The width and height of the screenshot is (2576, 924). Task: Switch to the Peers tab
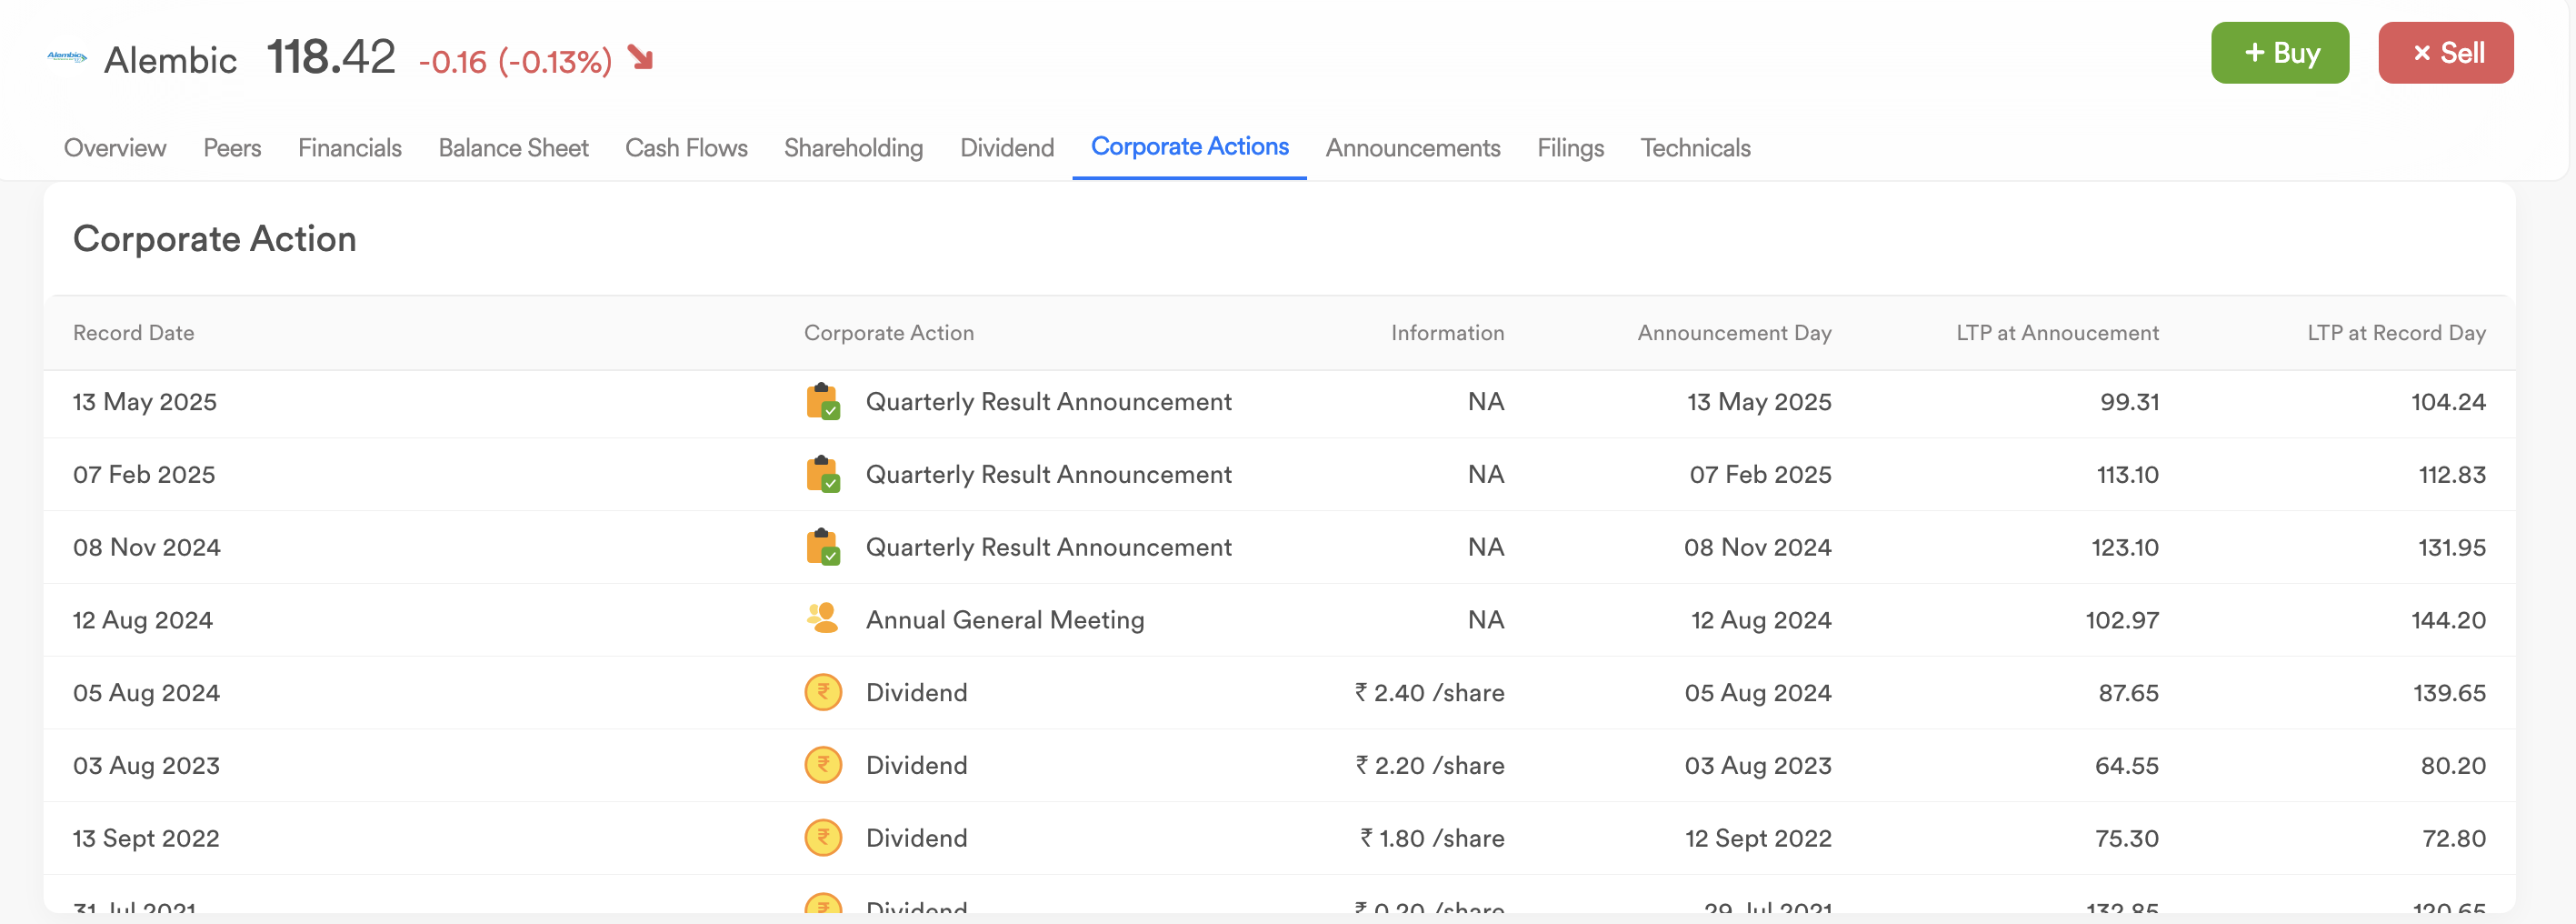coord(232,148)
